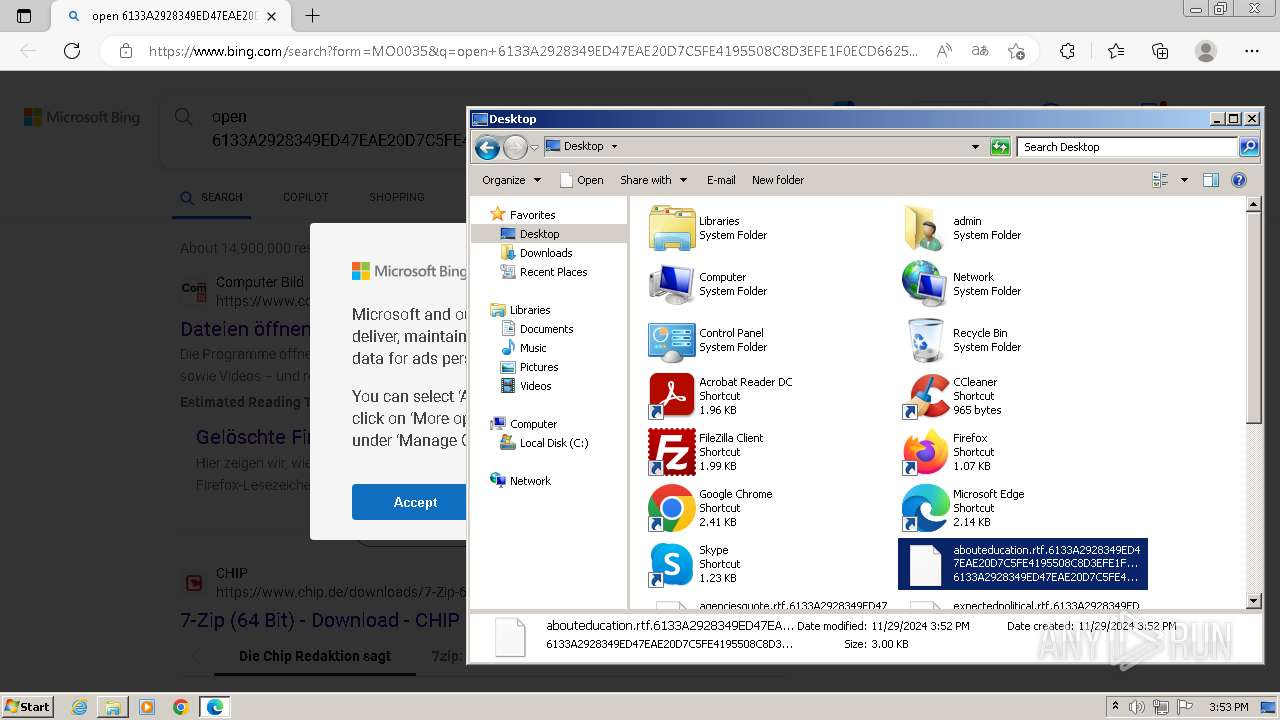Click the Explorer forward arrow button
1280x720 pixels.
(x=515, y=147)
